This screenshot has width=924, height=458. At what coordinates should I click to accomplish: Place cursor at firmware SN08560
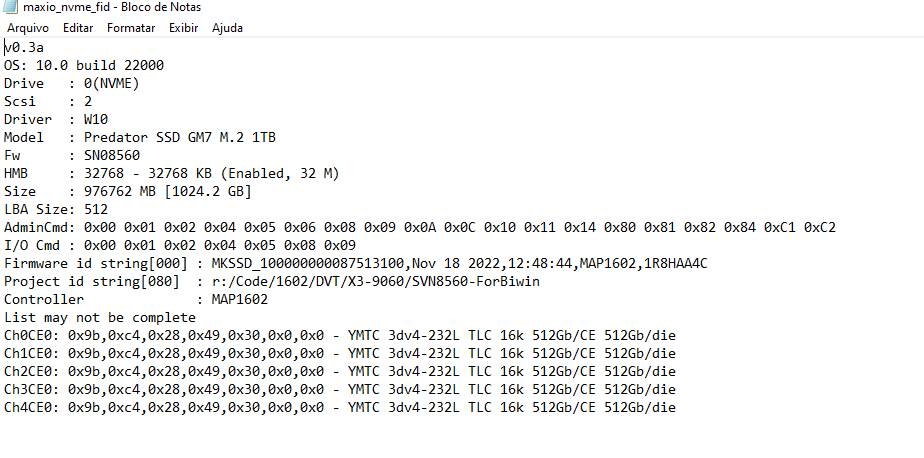[112, 156]
